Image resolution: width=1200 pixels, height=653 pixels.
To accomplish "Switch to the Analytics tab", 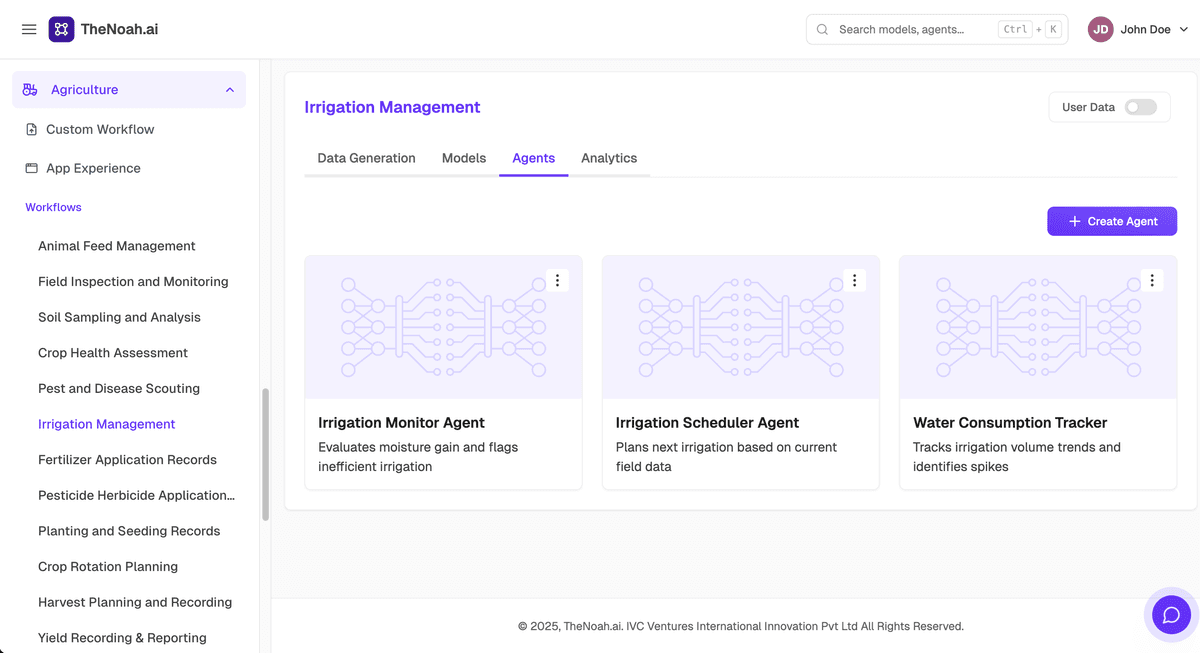I will (609, 158).
